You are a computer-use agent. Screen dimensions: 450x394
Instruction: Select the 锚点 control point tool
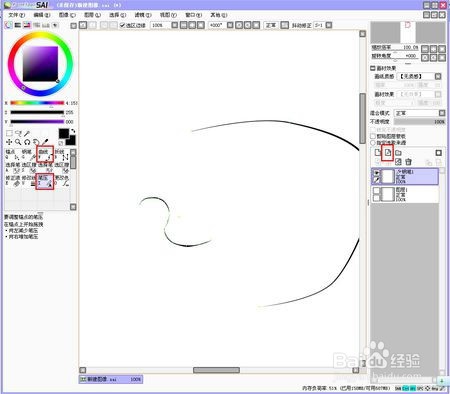pos(13,154)
